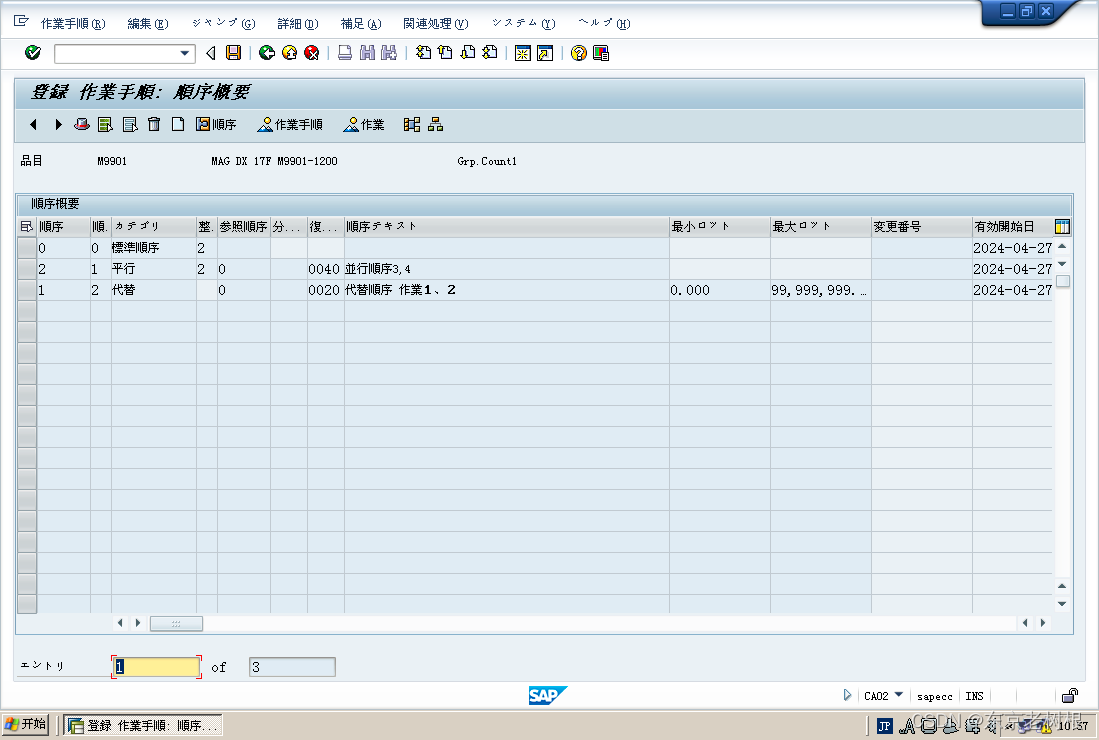Image resolution: width=1099 pixels, height=740 pixels.
Task: Click the Save icon in the toolbar
Action: click(231, 53)
